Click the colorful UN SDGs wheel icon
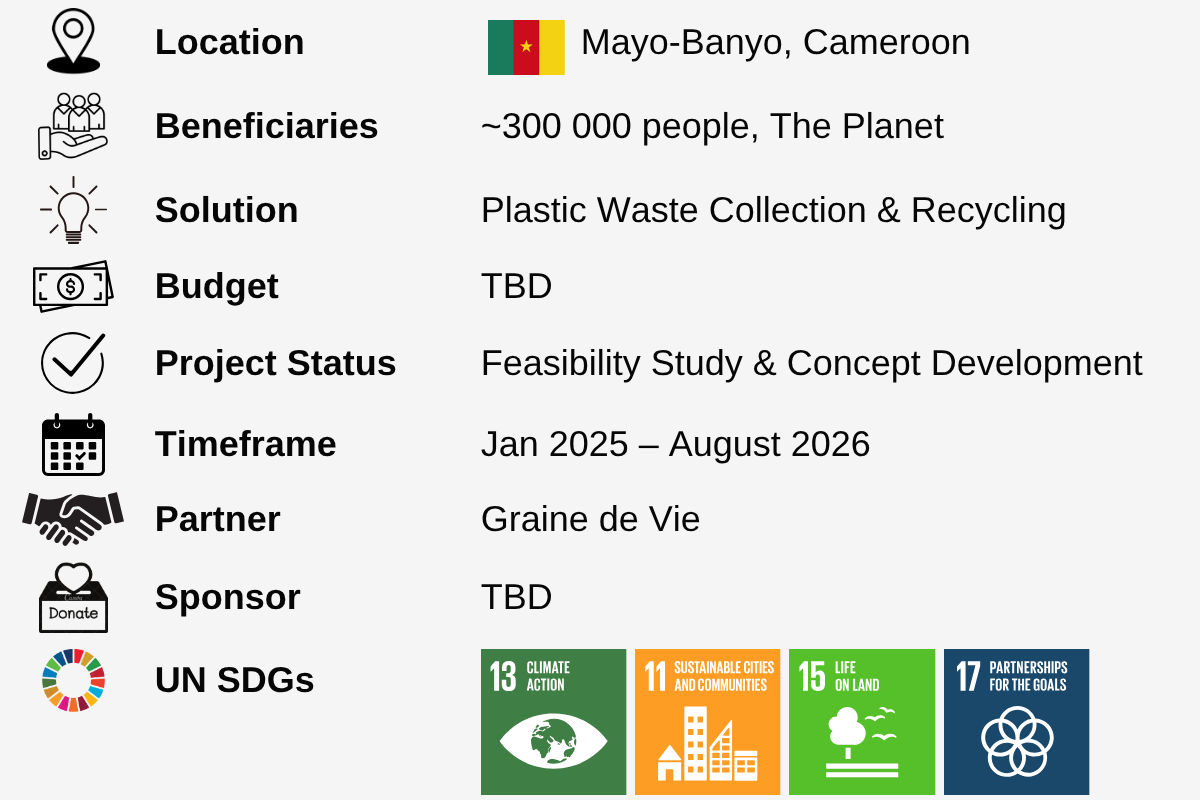The image size is (1200, 800). [73, 680]
